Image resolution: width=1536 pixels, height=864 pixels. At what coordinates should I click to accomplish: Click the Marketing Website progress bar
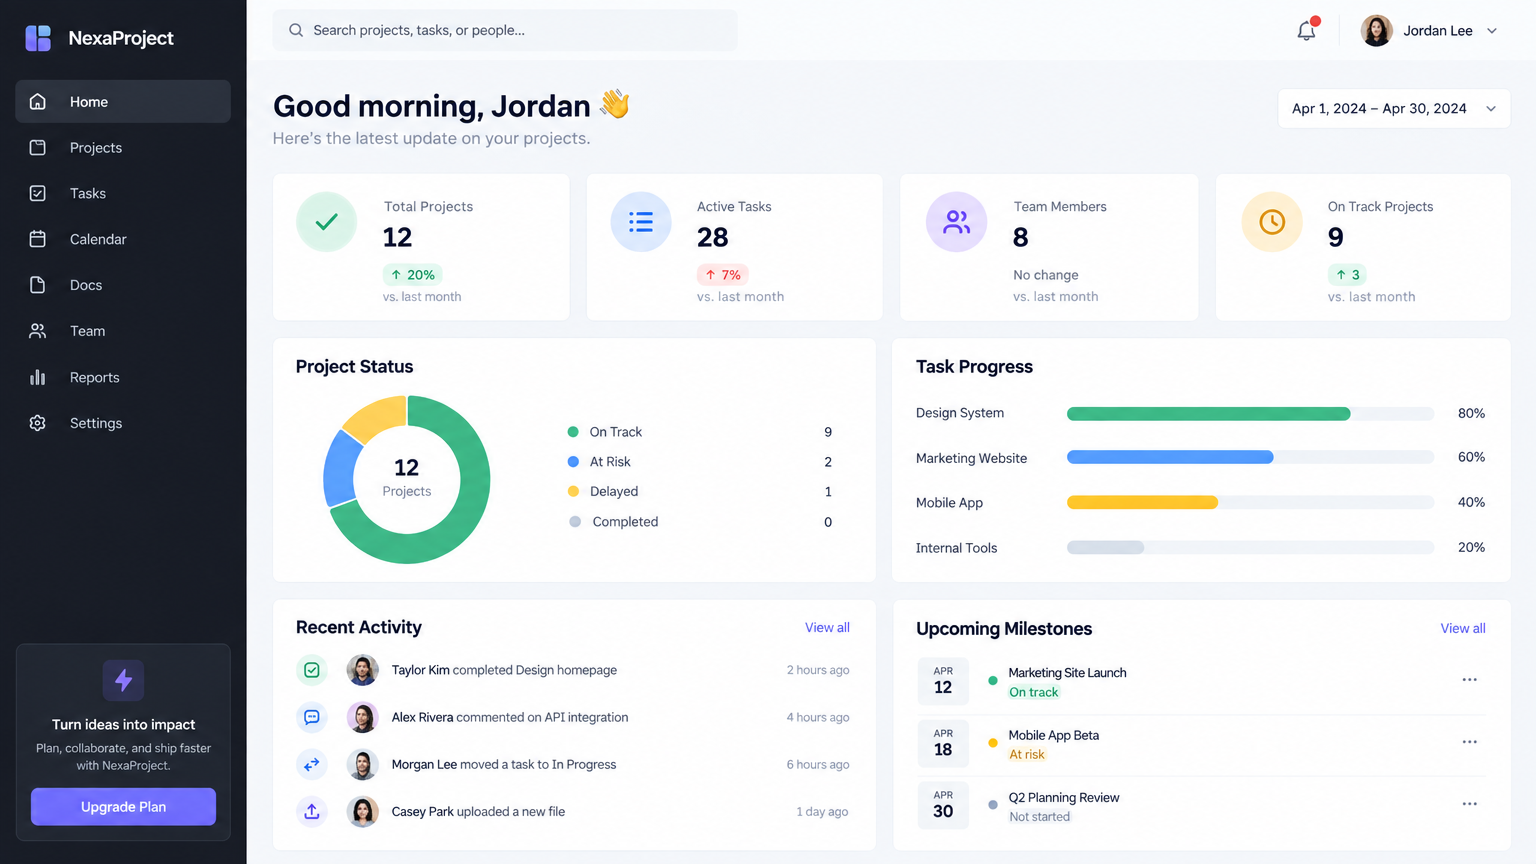tap(1250, 457)
